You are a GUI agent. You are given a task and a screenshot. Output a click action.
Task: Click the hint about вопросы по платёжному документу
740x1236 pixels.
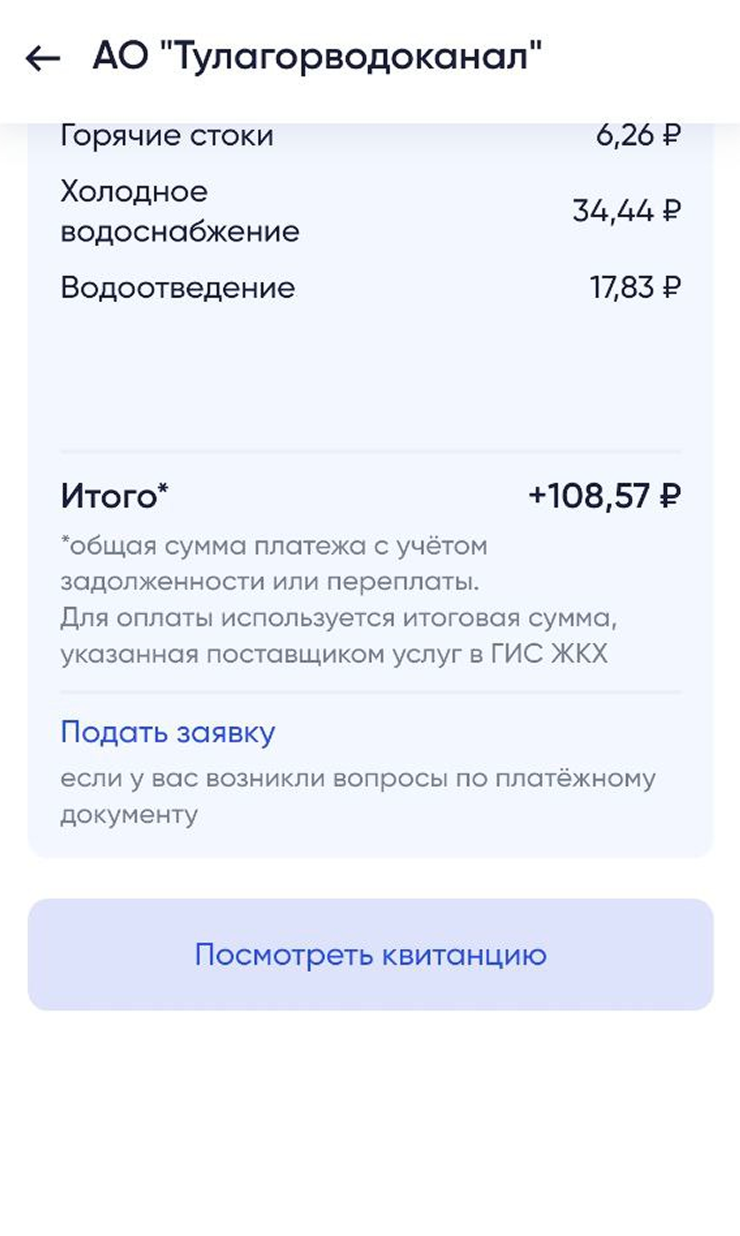click(x=357, y=796)
